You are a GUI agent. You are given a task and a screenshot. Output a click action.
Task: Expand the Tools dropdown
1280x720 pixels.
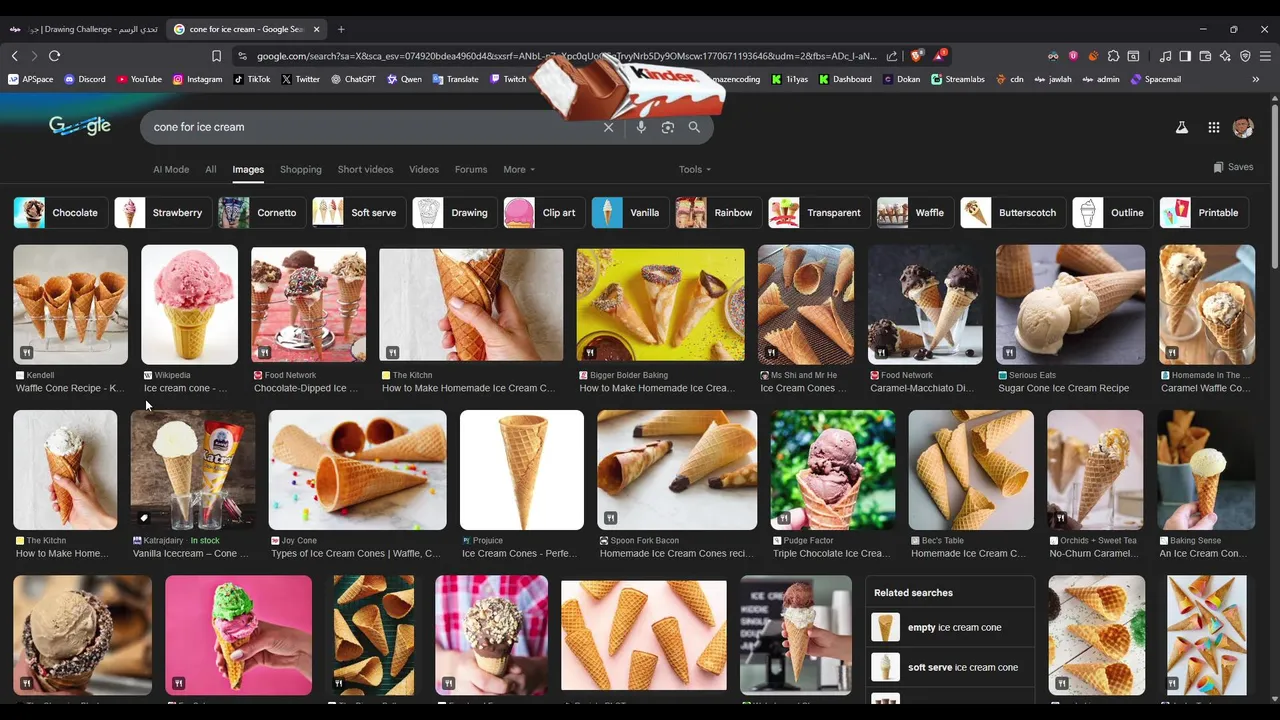click(695, 169)
